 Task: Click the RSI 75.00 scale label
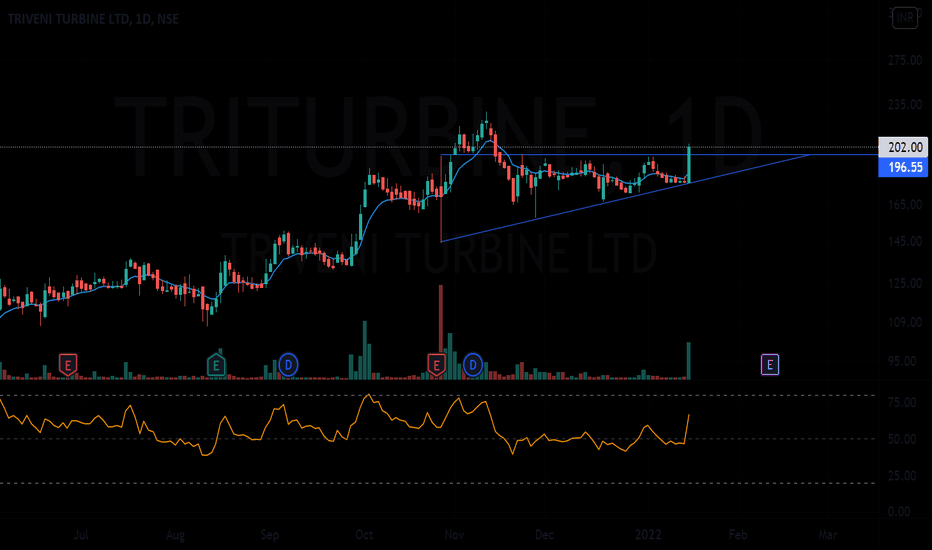click(902, 403)
